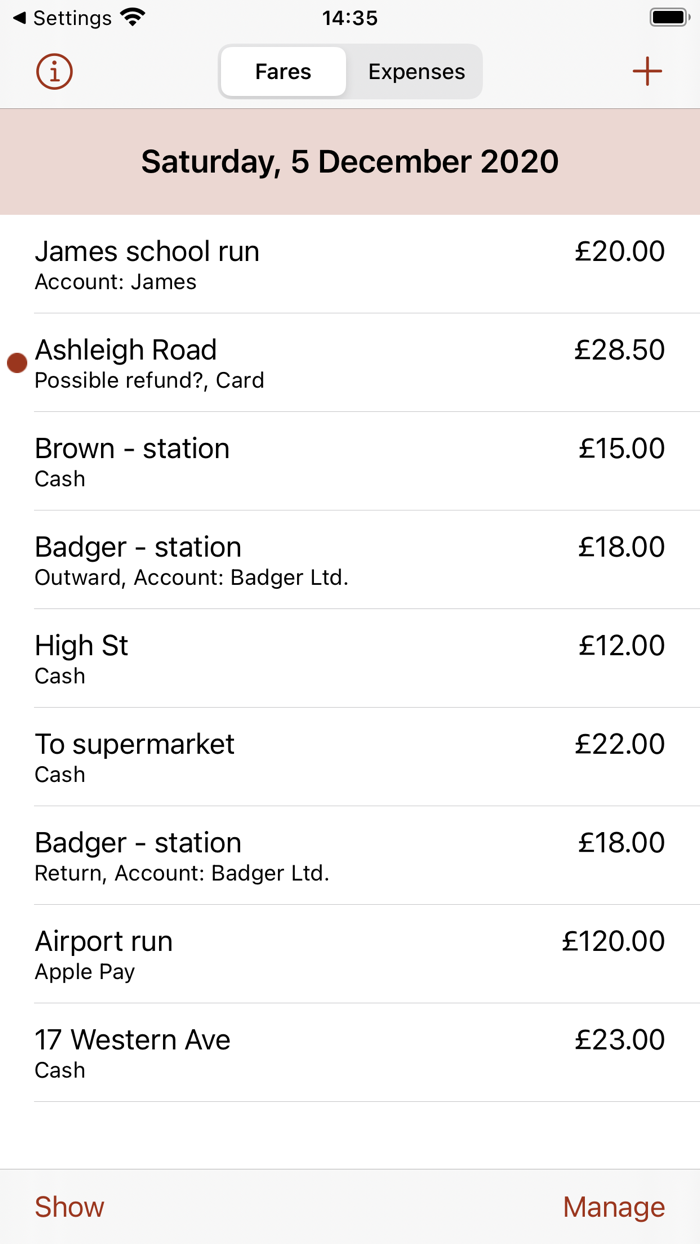Open the 17 Western Ave fare
Image resolution: width=700 pixels, height=1244 pixels.
[x=350, y=1053]
